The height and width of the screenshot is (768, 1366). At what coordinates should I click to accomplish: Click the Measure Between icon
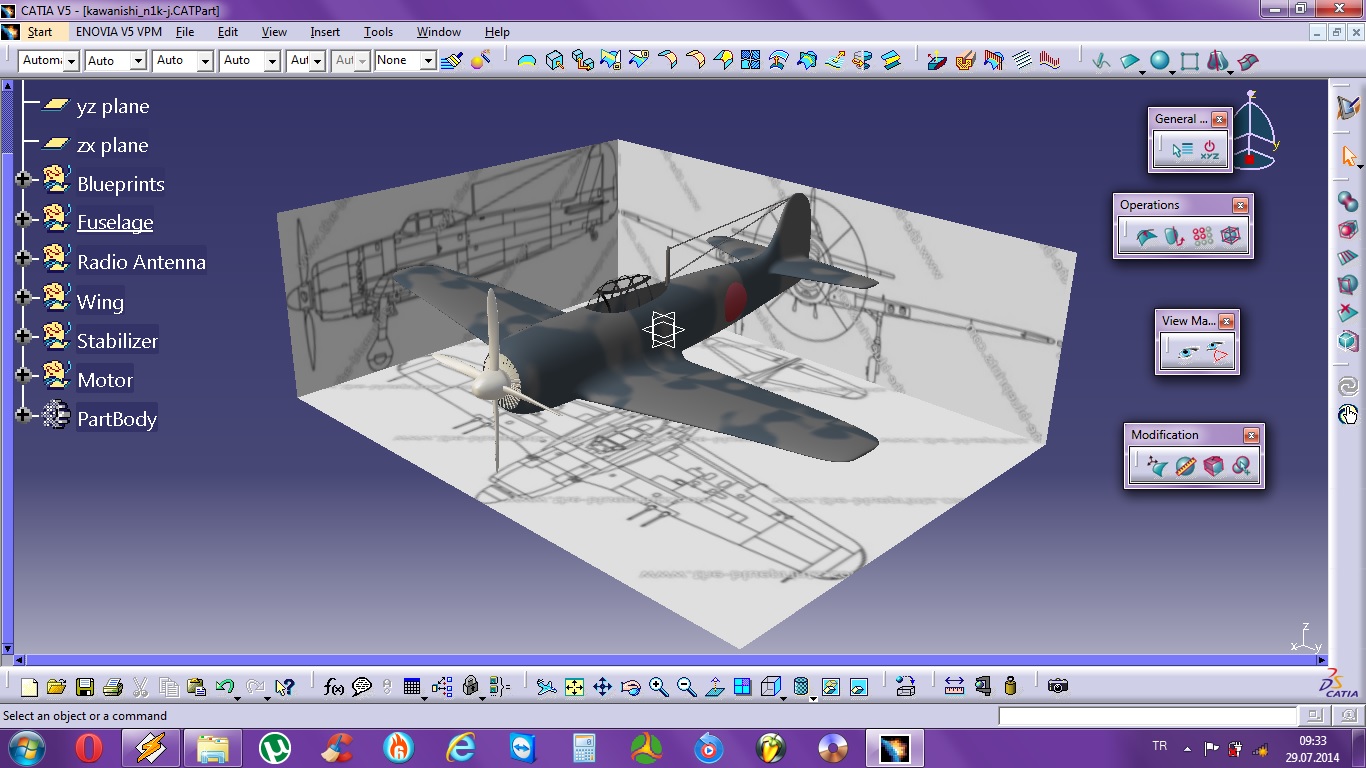[954, 686]
